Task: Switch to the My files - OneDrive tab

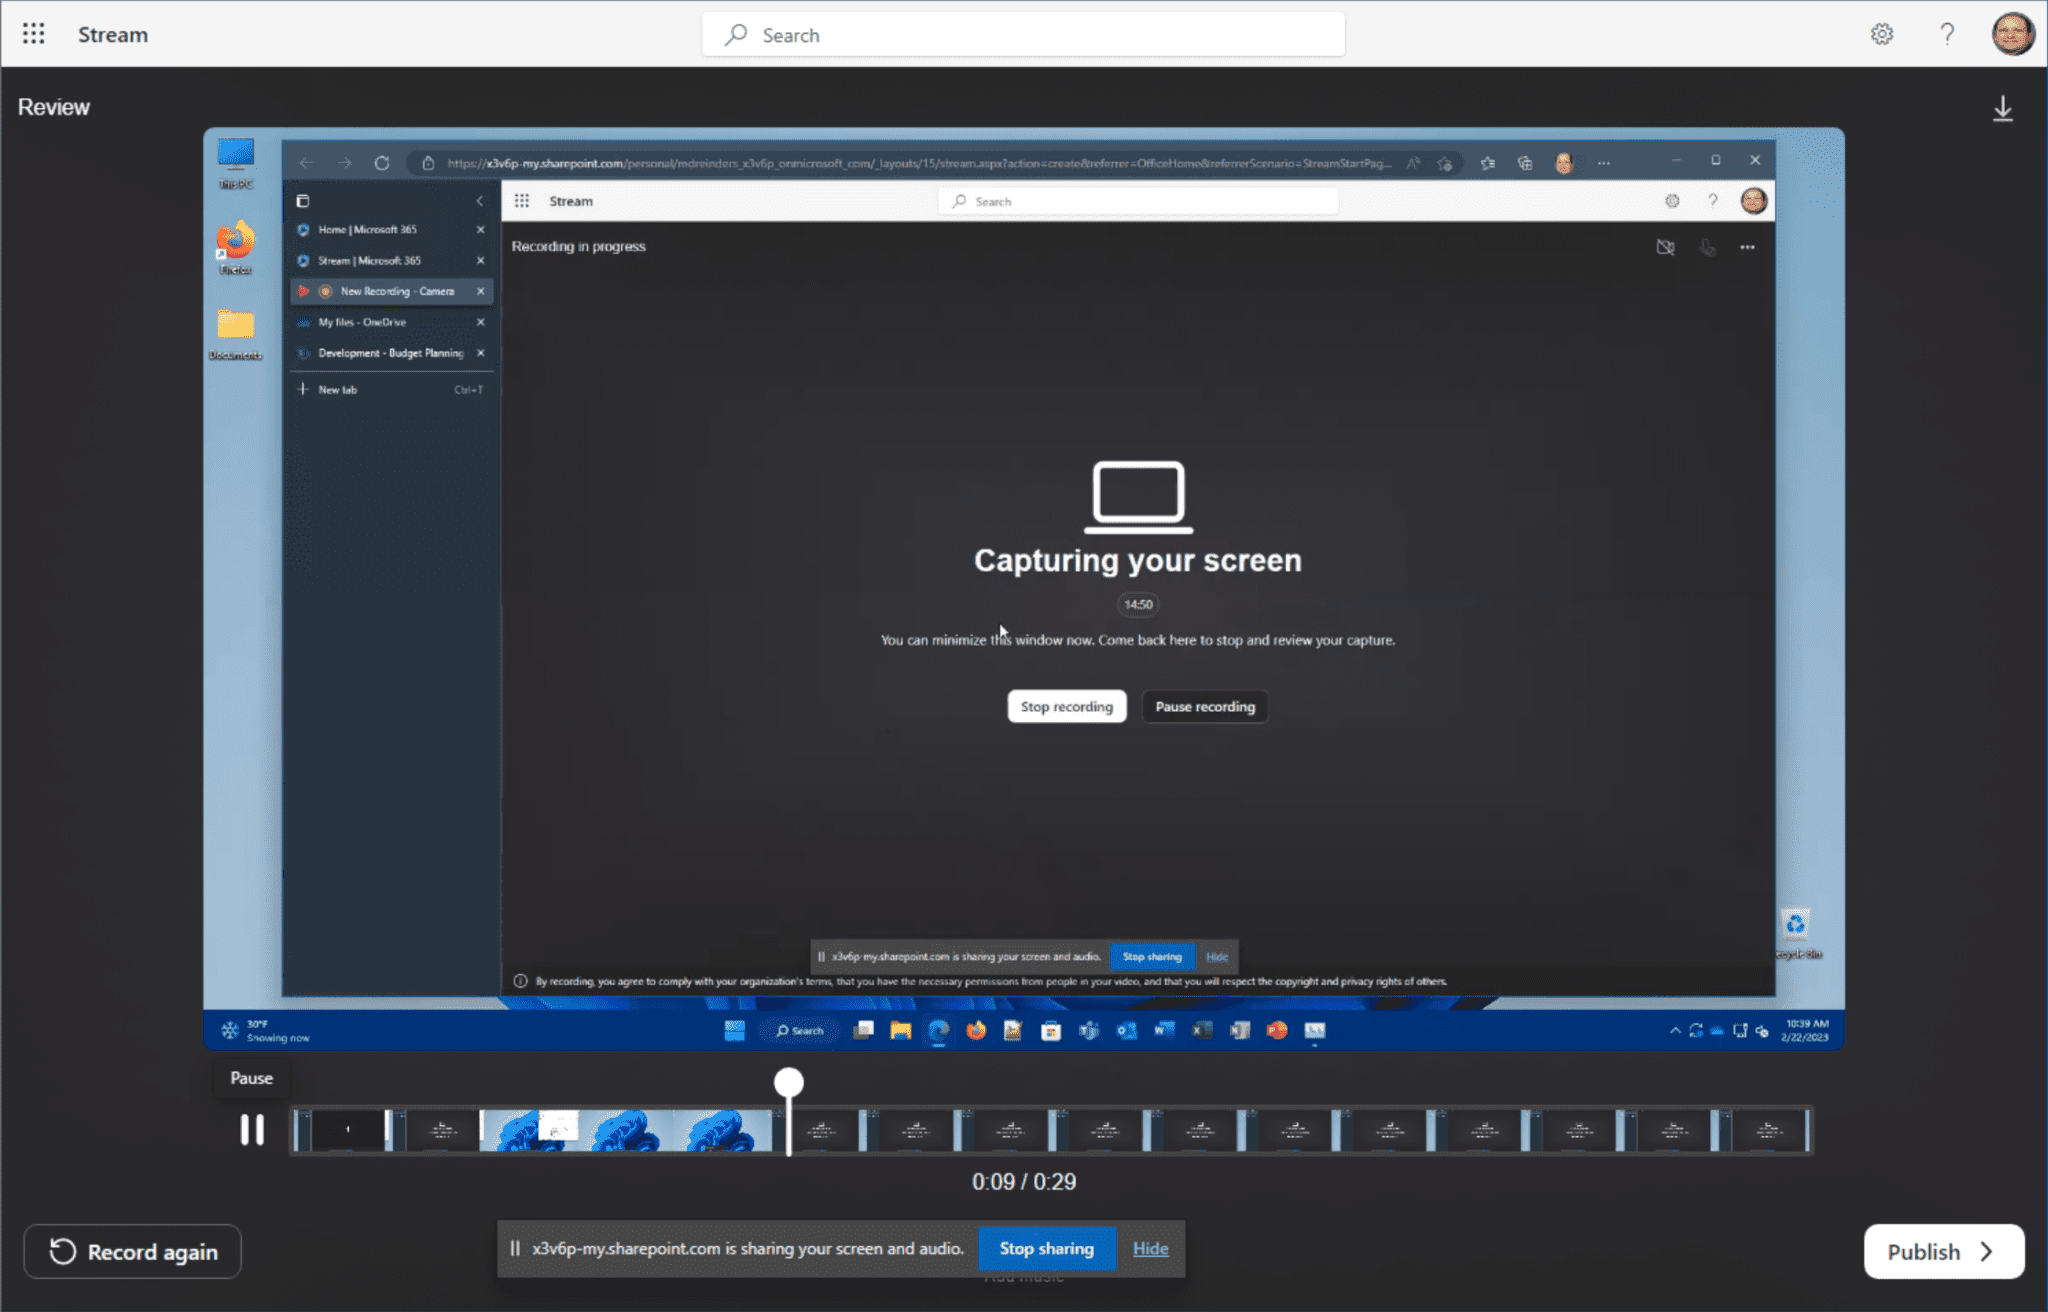Action: pos(390,321)
